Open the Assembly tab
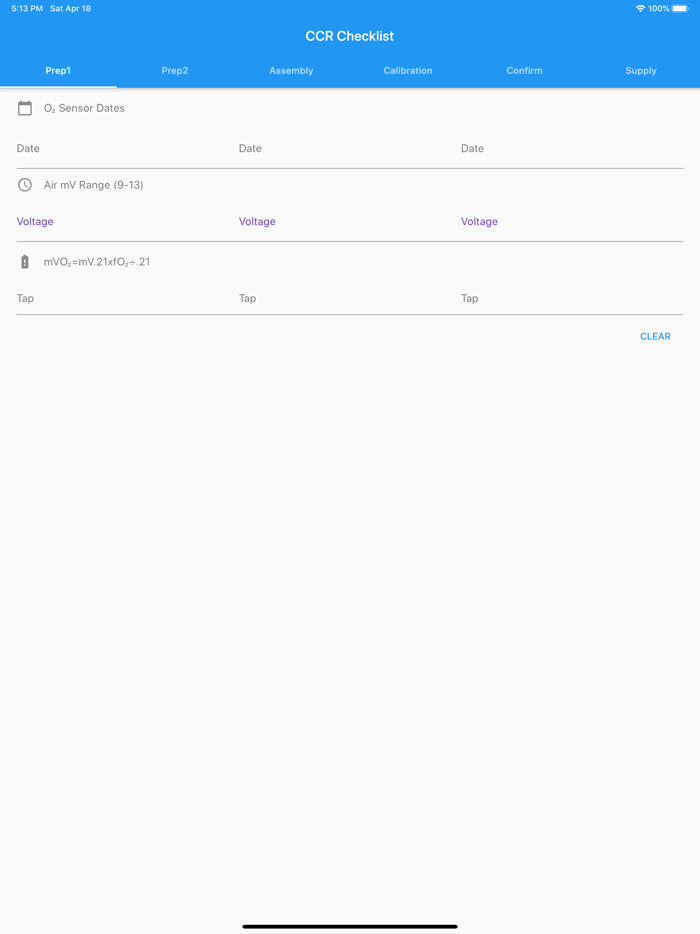Image resolution: width=700 pixels, height=934 pixels. point(291,71)
